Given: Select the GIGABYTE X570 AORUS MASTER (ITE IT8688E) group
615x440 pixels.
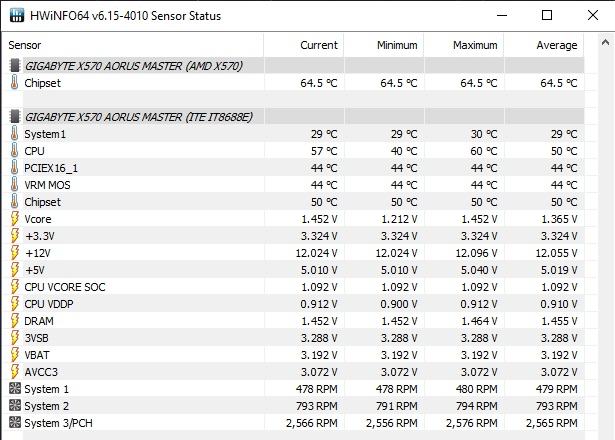Looking at the screenshot, I should click(x=138, y=117).
